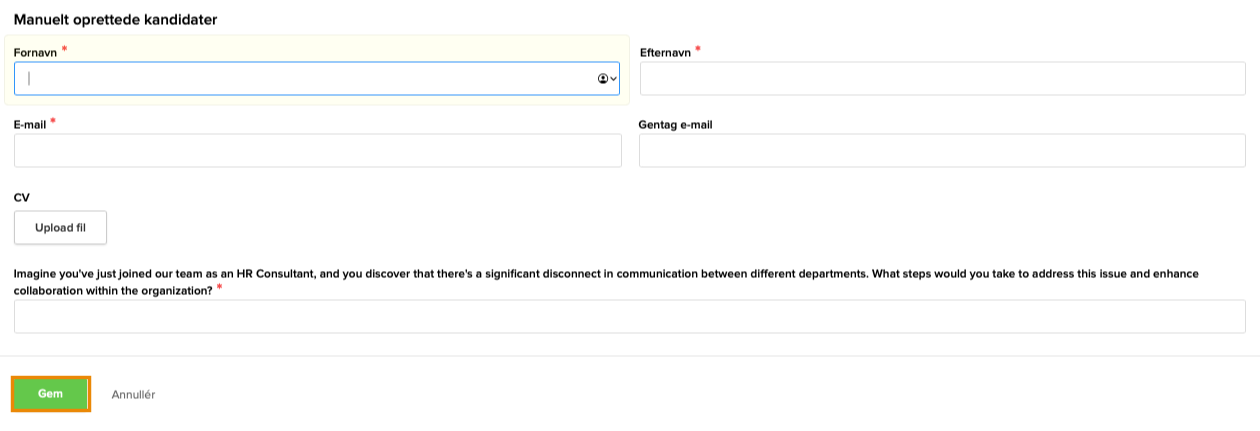Click the red asterisk after the question text

[x=219, y=288]
